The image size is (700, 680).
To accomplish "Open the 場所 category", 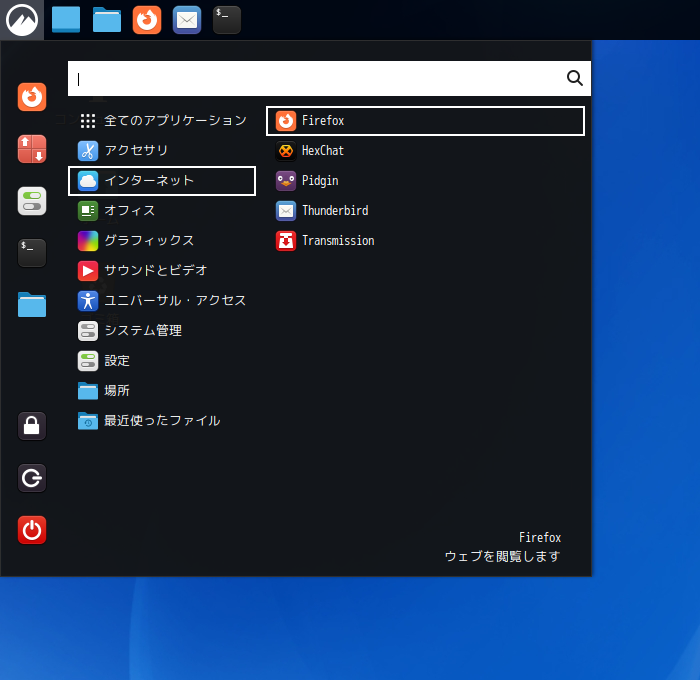I will pos(162,391).
